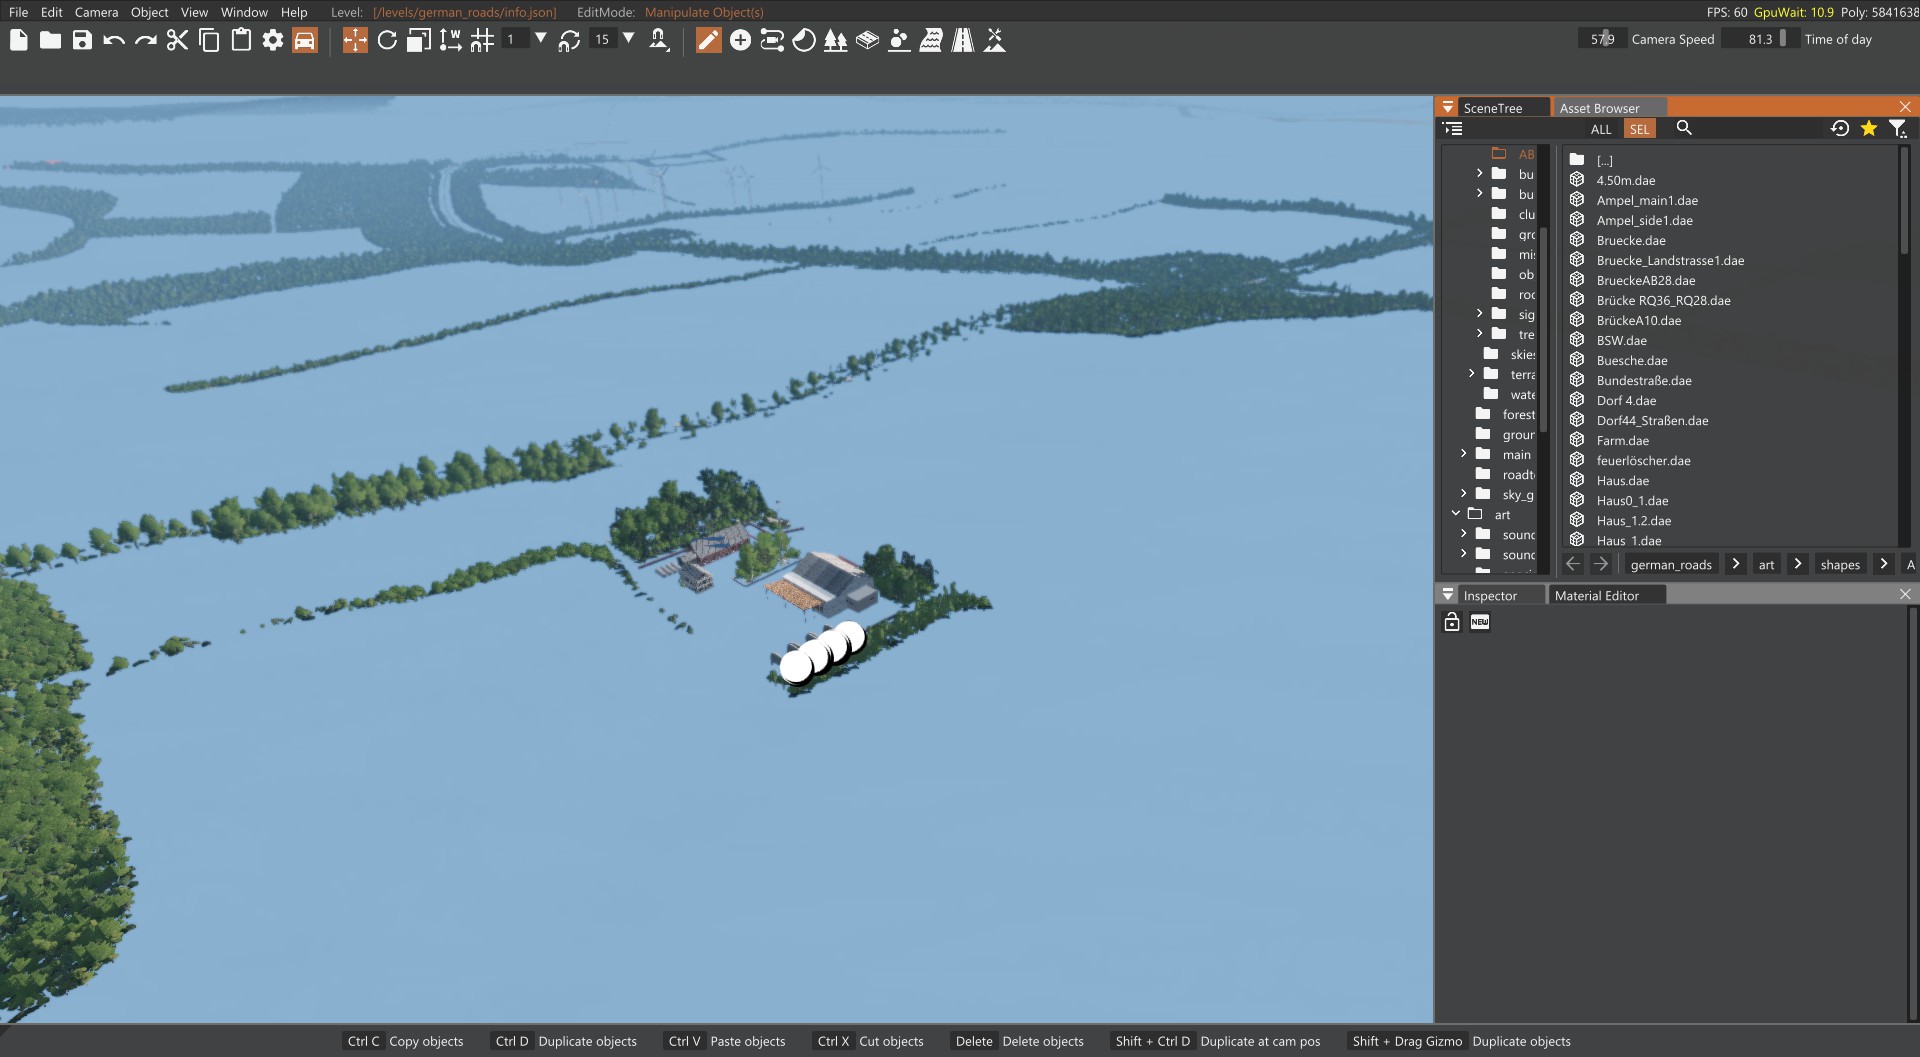Screen dimensions: 1920x1057
Task: Open a level using the toolbar folder icon
Action: tap(50, 40)
